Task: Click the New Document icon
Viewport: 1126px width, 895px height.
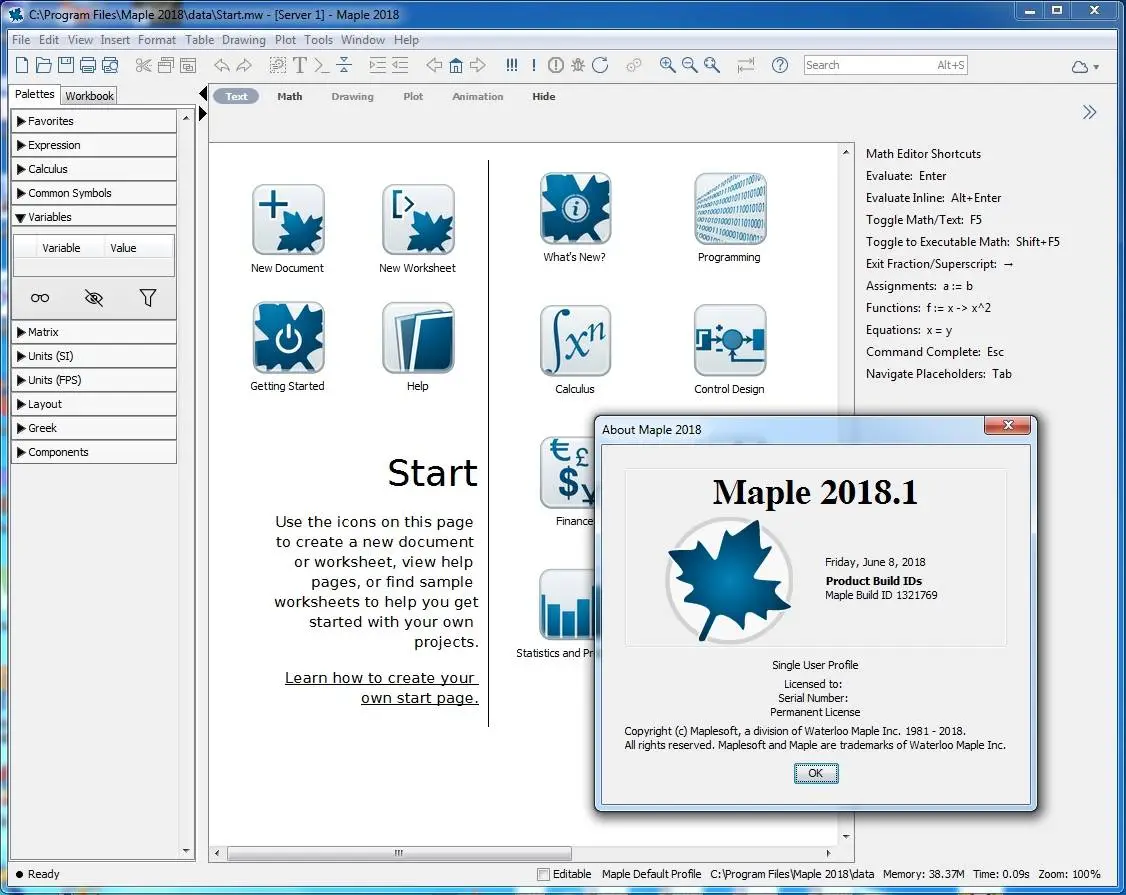Action: (288, 220)
